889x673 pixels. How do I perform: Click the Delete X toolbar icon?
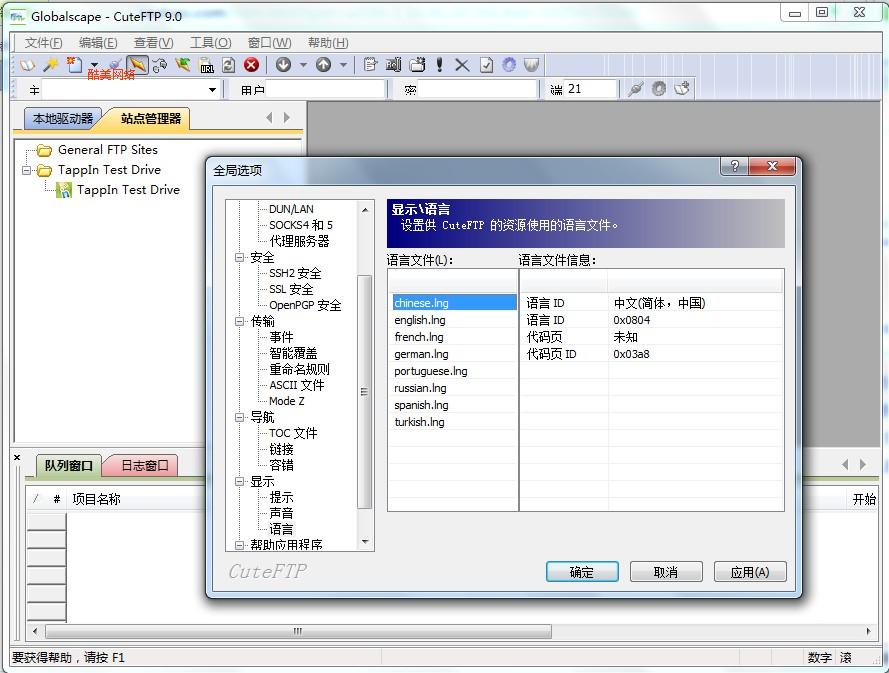462,65
